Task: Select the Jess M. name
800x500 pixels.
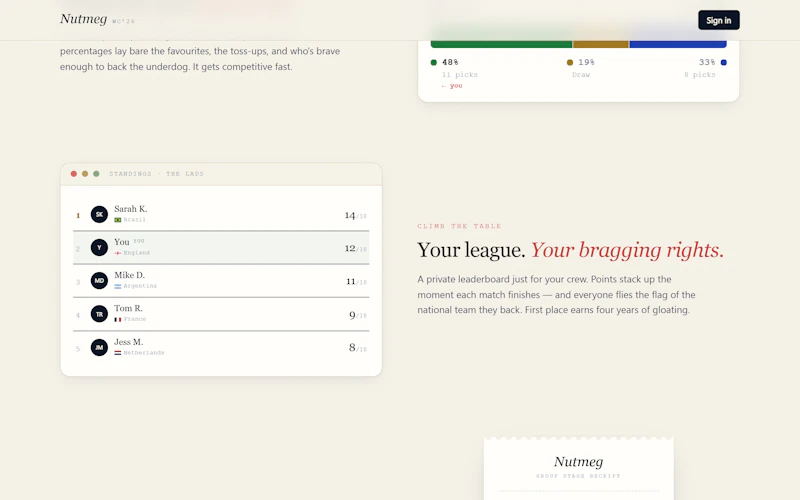Action: [x=129, y=342]
